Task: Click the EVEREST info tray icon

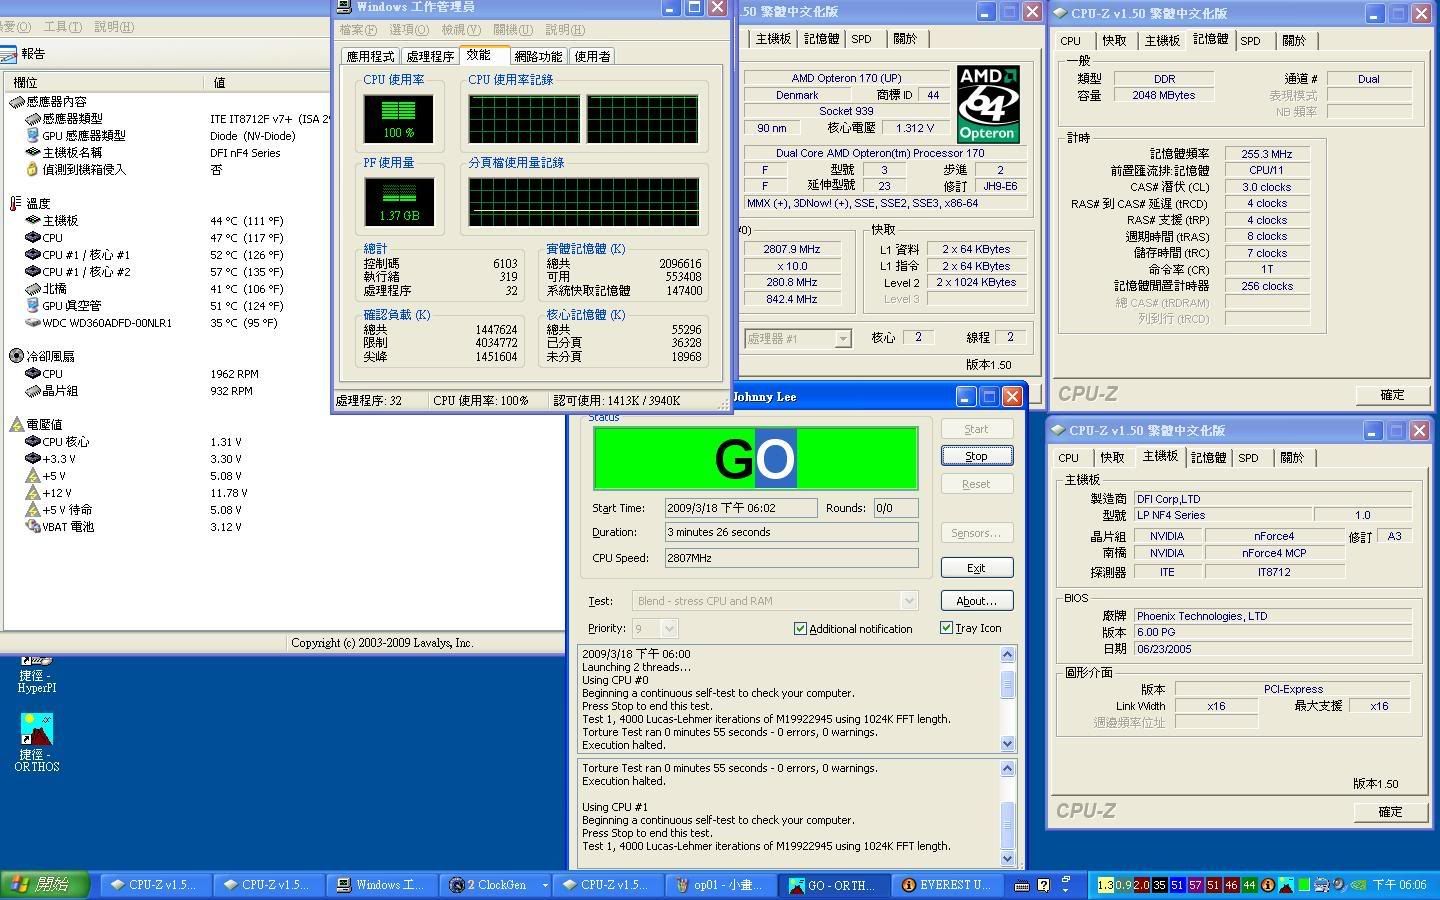Action: 1268,885
